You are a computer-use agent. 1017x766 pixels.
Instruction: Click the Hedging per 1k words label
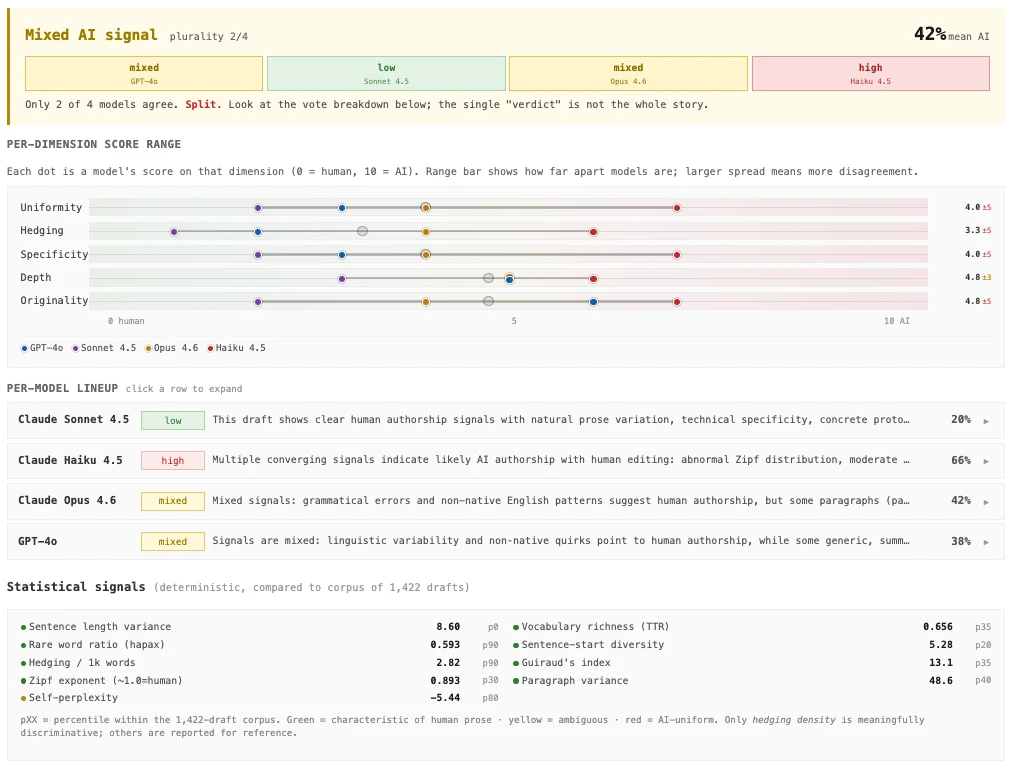[82, 663]
